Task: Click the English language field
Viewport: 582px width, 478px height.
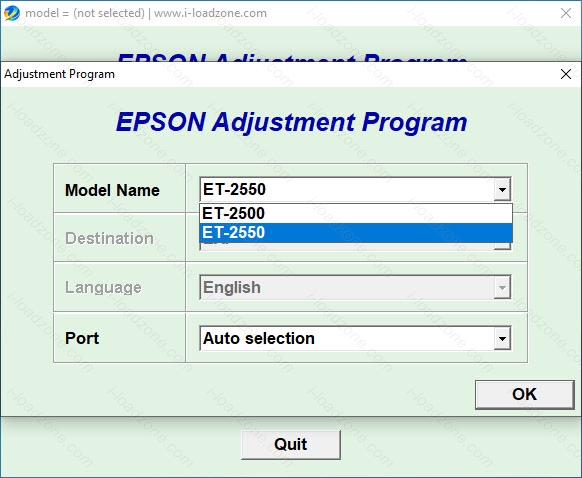Action: (x=355, y=287)
